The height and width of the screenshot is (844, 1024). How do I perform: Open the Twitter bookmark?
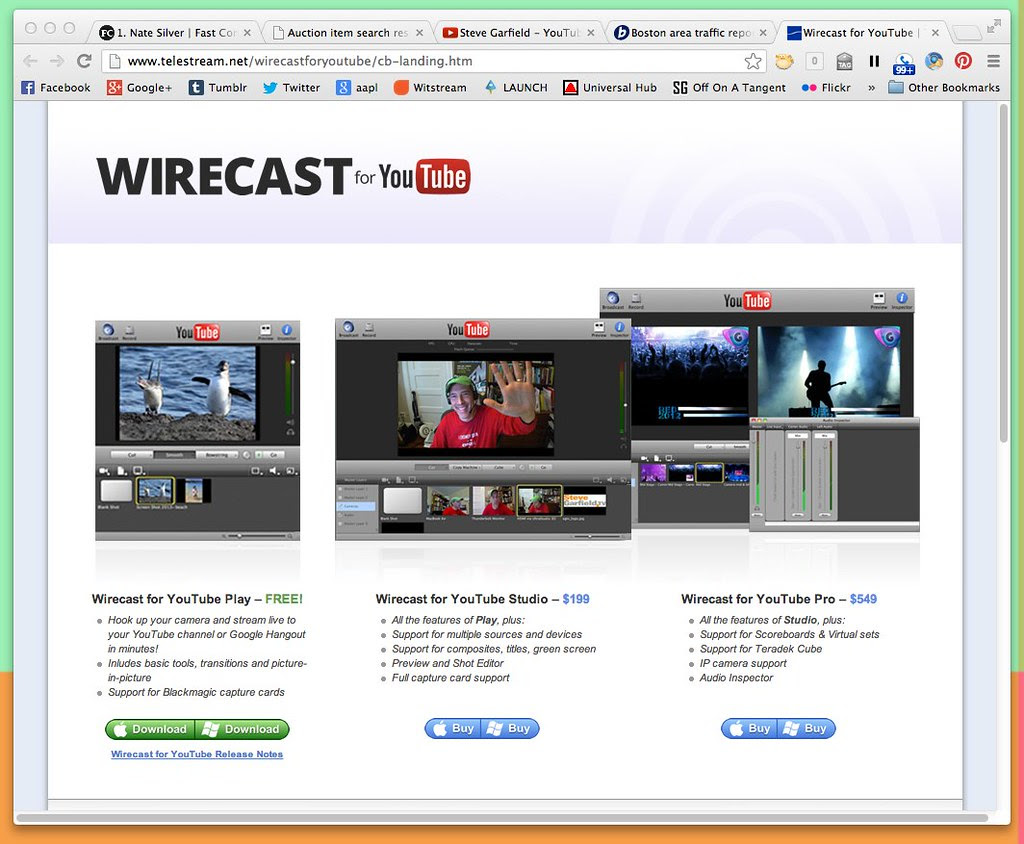point(291,88)
